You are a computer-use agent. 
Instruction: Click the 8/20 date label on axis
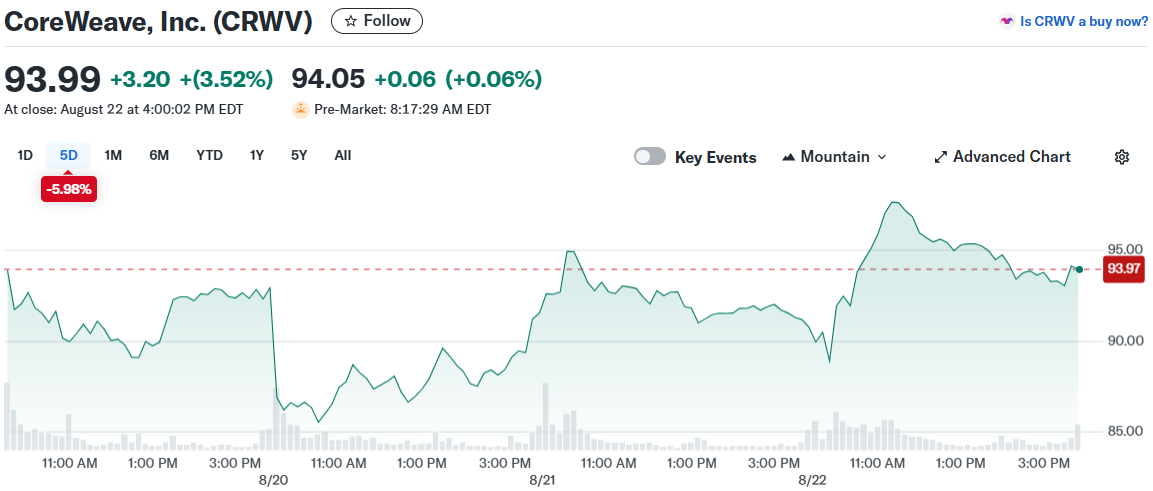pyautogui.click(x=274, y=480)
